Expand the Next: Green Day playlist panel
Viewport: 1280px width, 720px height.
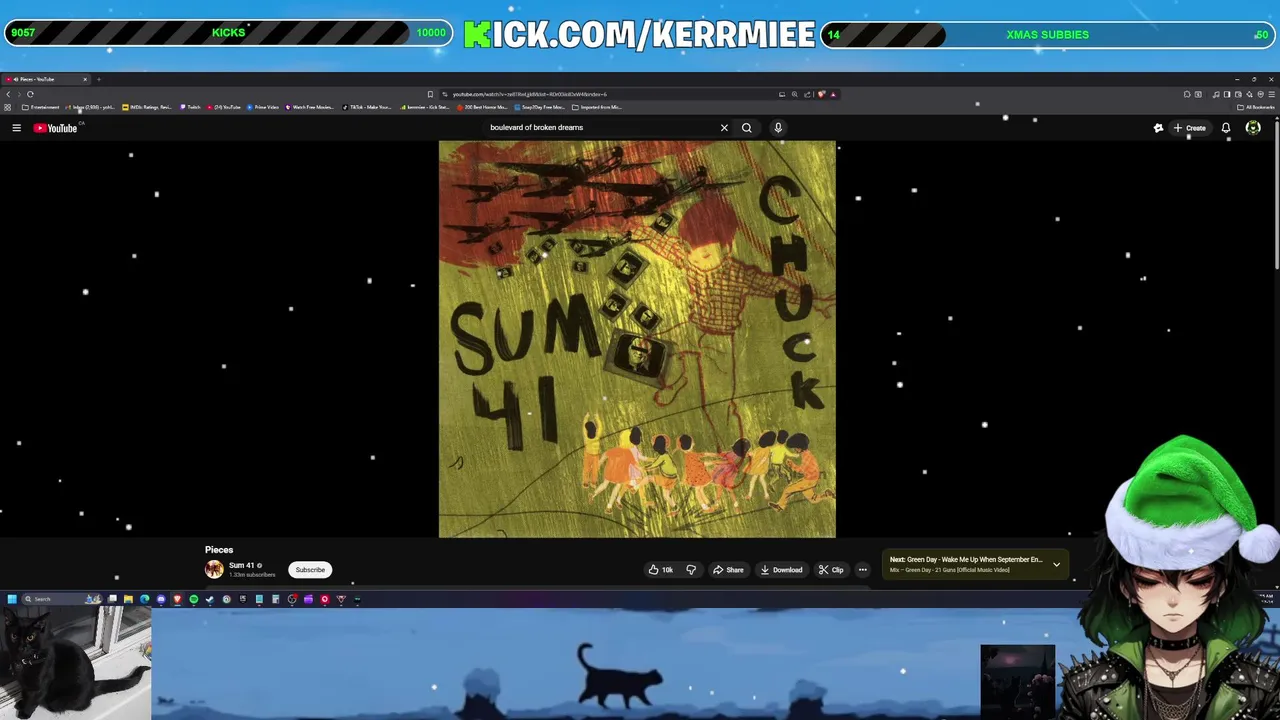pyautogui.click(x=1056, y=565)
